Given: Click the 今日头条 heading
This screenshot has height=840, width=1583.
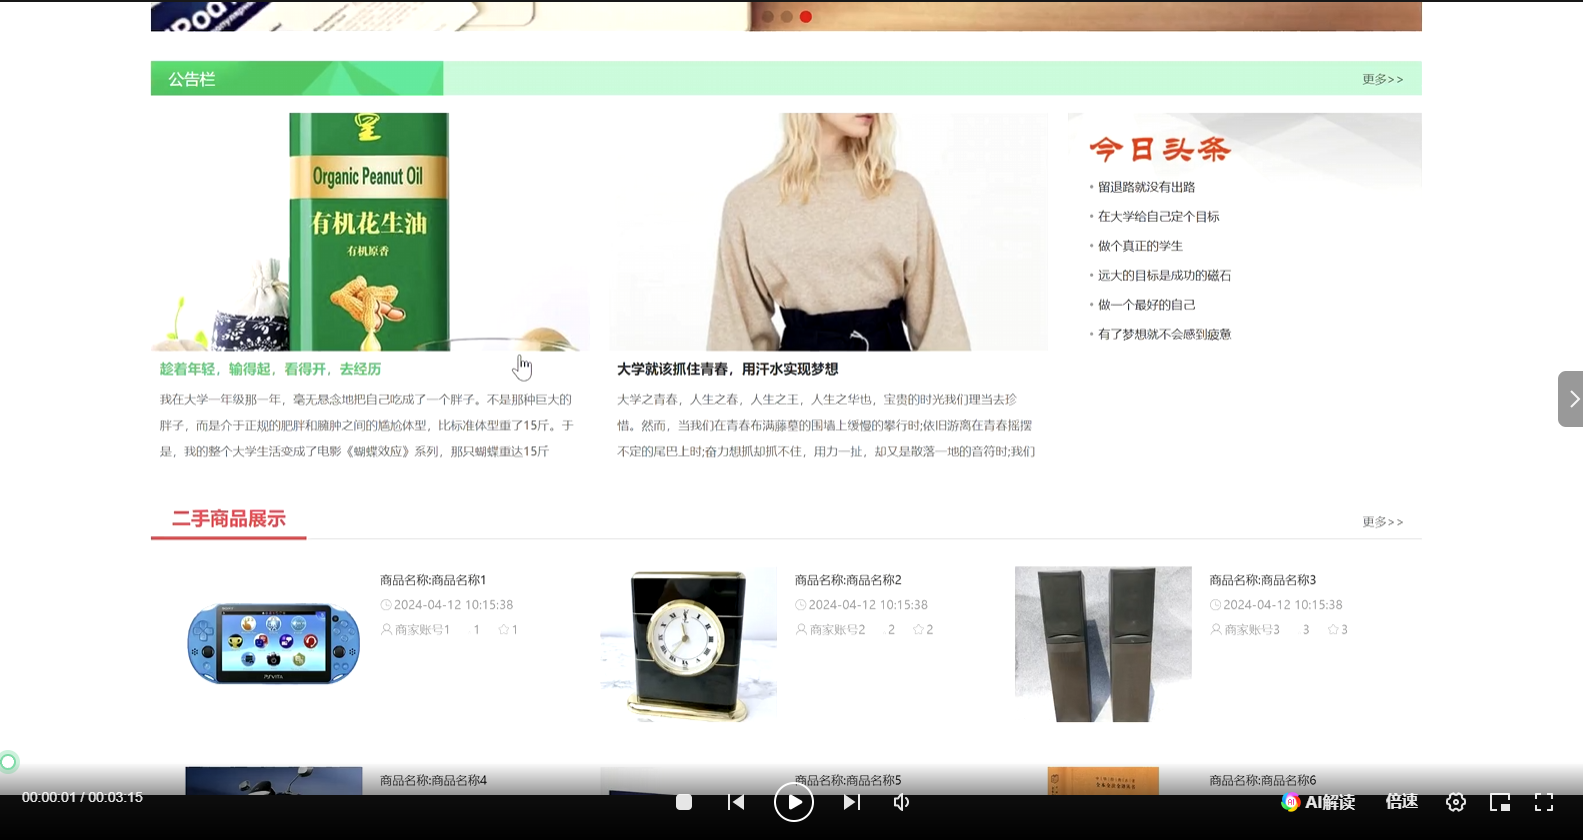Looking at the screenshot, I should [1160, 150].
